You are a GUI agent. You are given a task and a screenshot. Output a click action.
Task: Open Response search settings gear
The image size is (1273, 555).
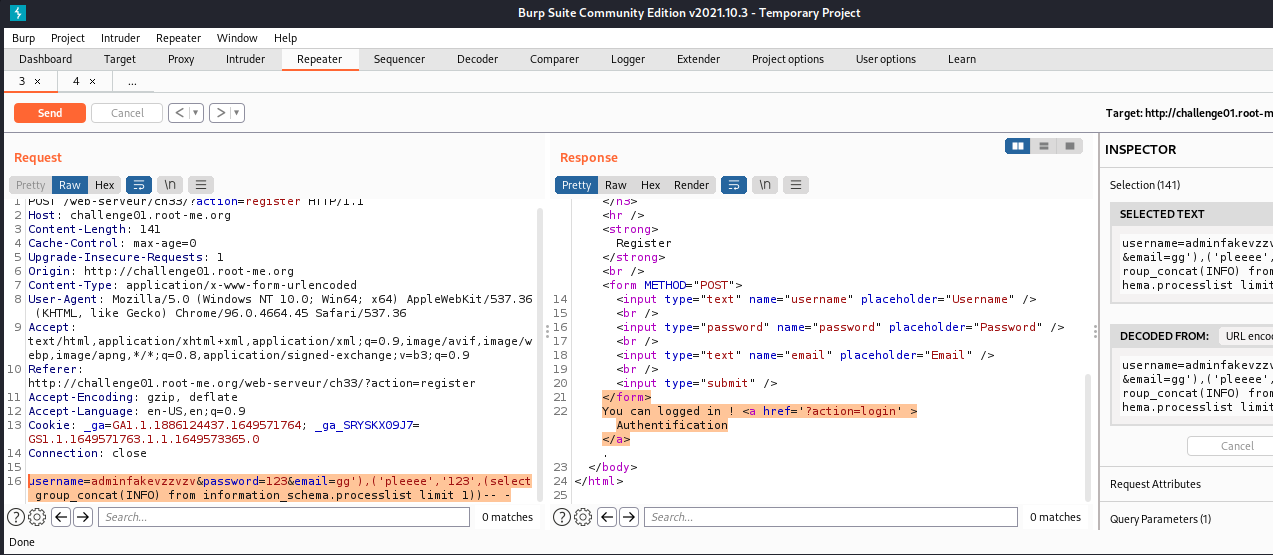(x=583, y=517)
